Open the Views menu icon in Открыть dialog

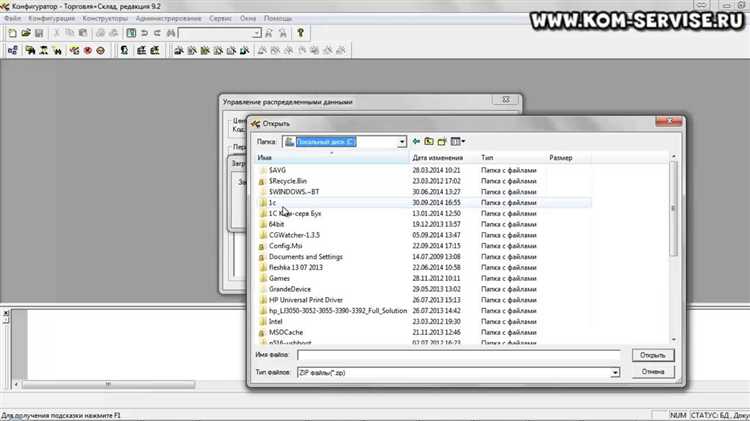click(x=458, y=142)
